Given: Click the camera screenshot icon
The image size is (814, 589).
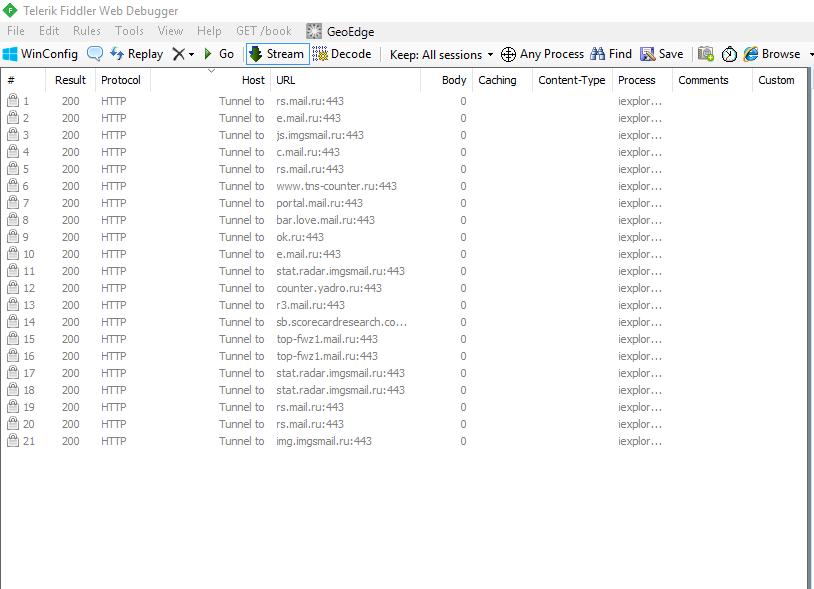Looking at the screenshot, I should tap(706, 54).
